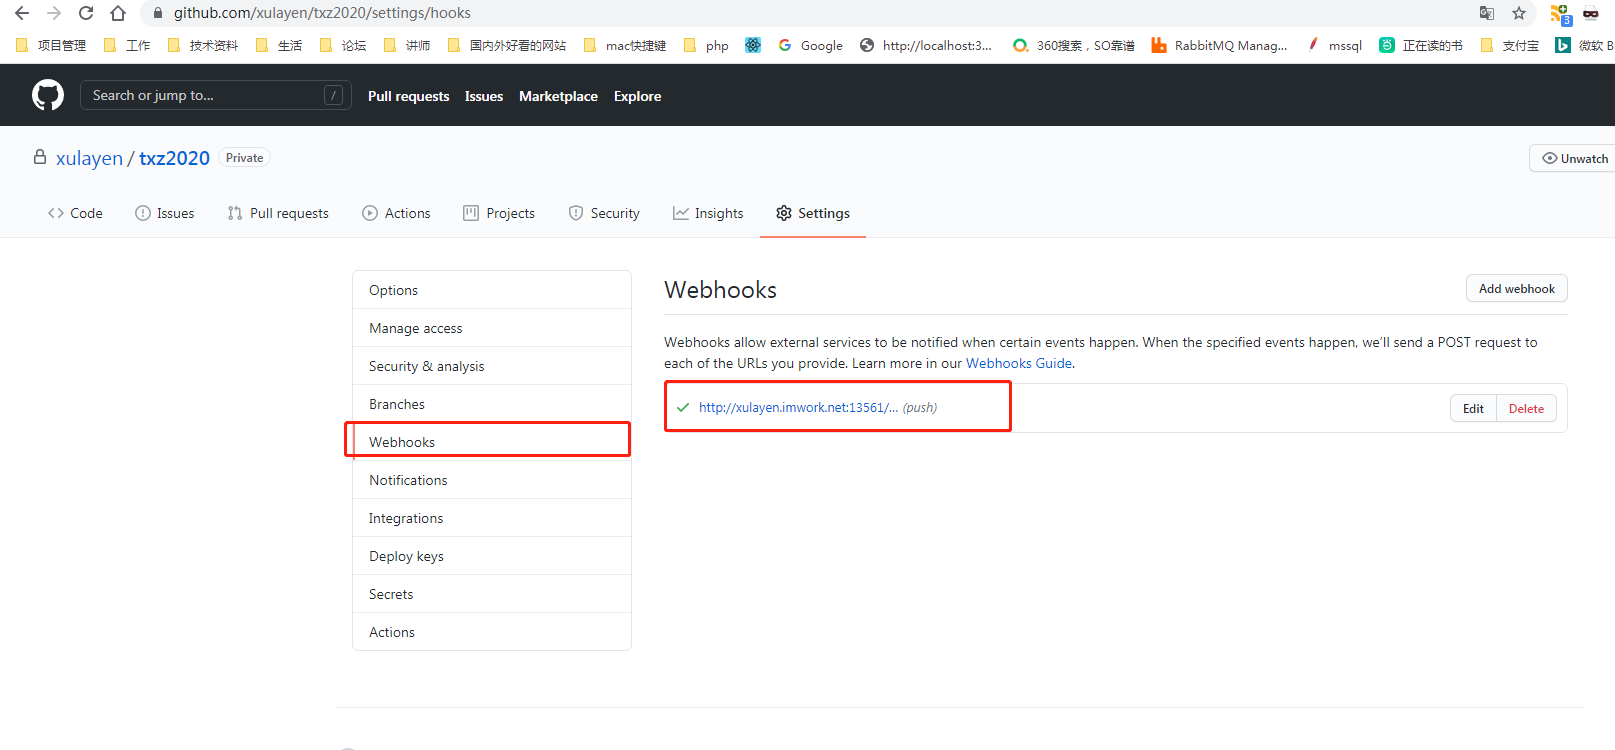Open the 生活 bookmark folder
This screenshot has width=1615, height=750.
click(279, 45)
